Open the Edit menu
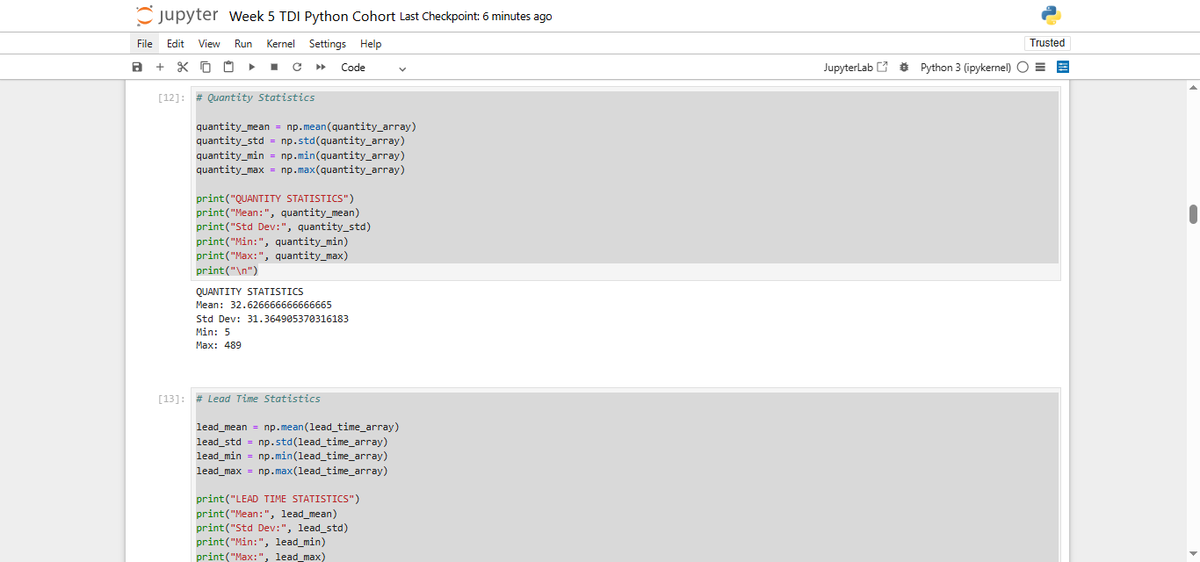 175,43
